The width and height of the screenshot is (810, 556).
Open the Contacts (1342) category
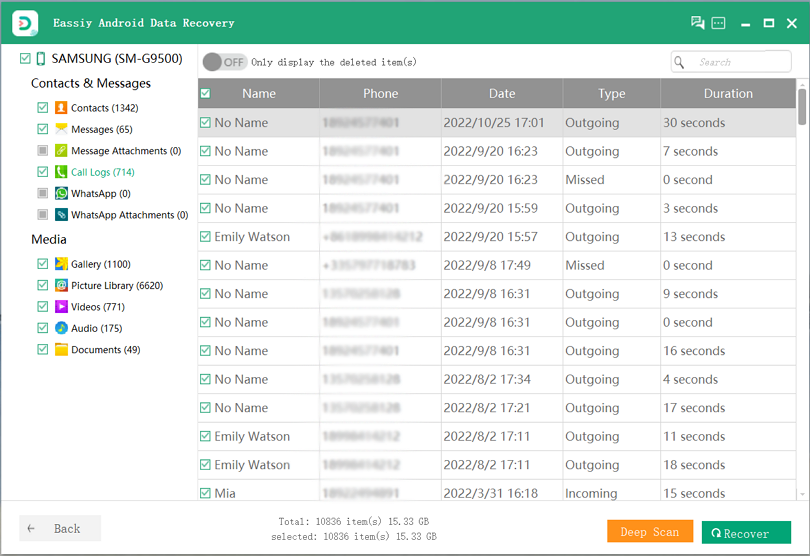click(105, 108)
